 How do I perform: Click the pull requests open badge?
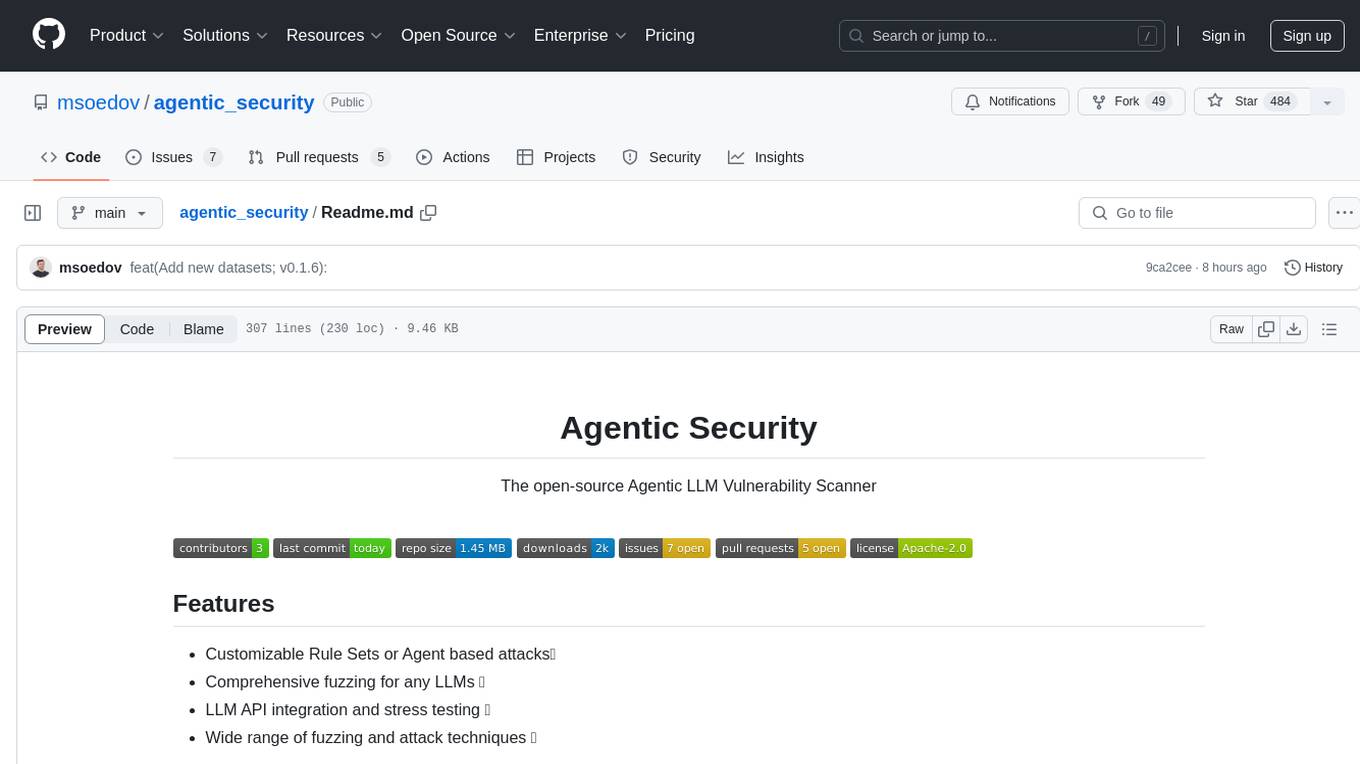click(781, 548)
